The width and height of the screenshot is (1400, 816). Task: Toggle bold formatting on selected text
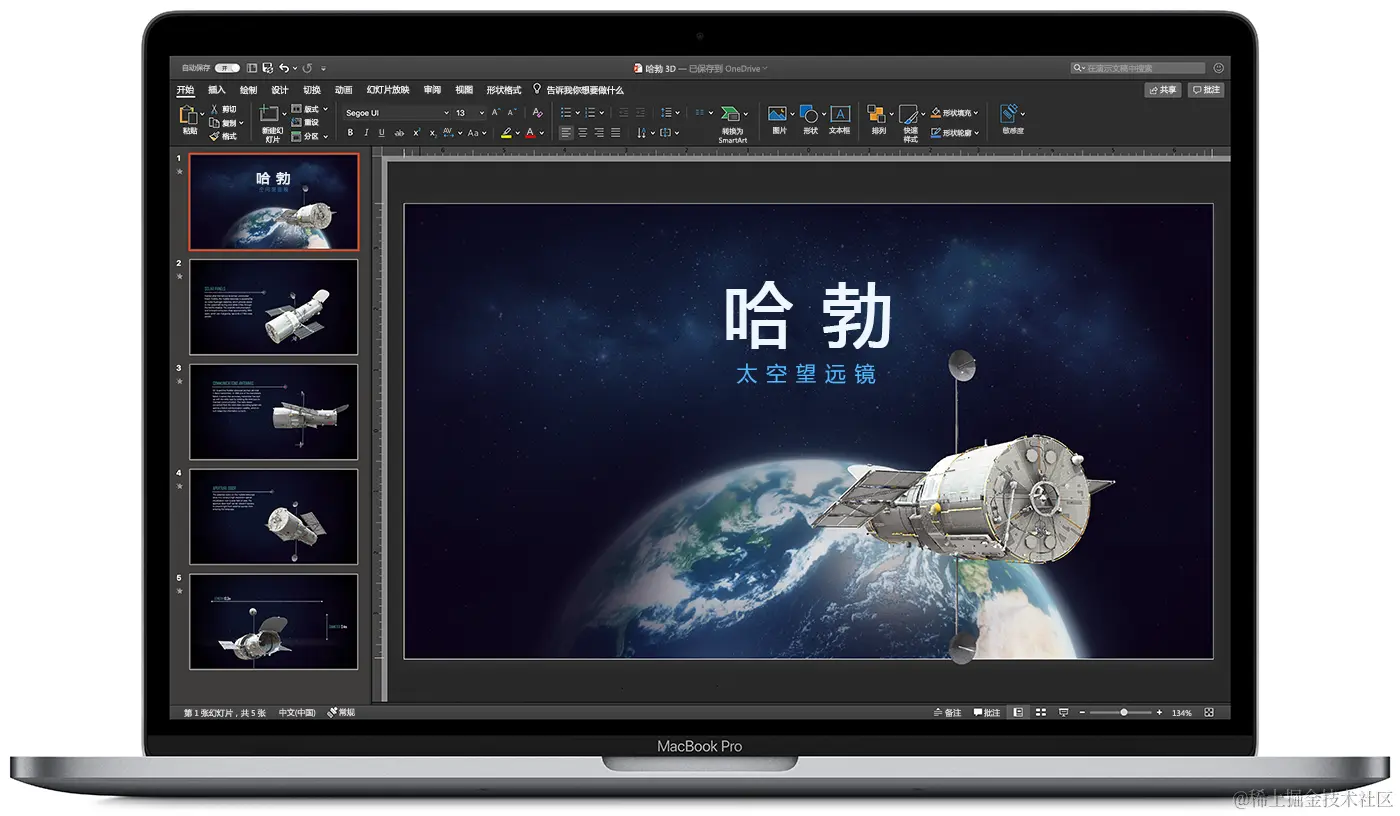click(351, 132)
